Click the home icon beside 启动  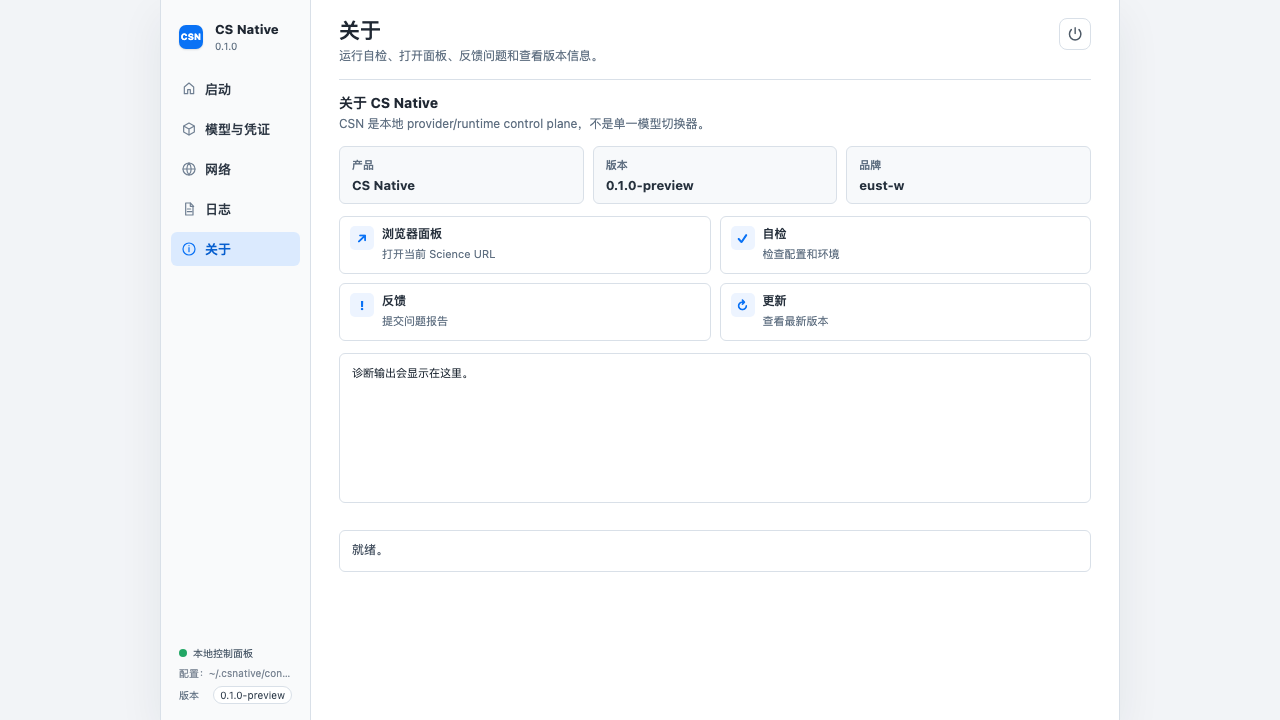point(189,89)
